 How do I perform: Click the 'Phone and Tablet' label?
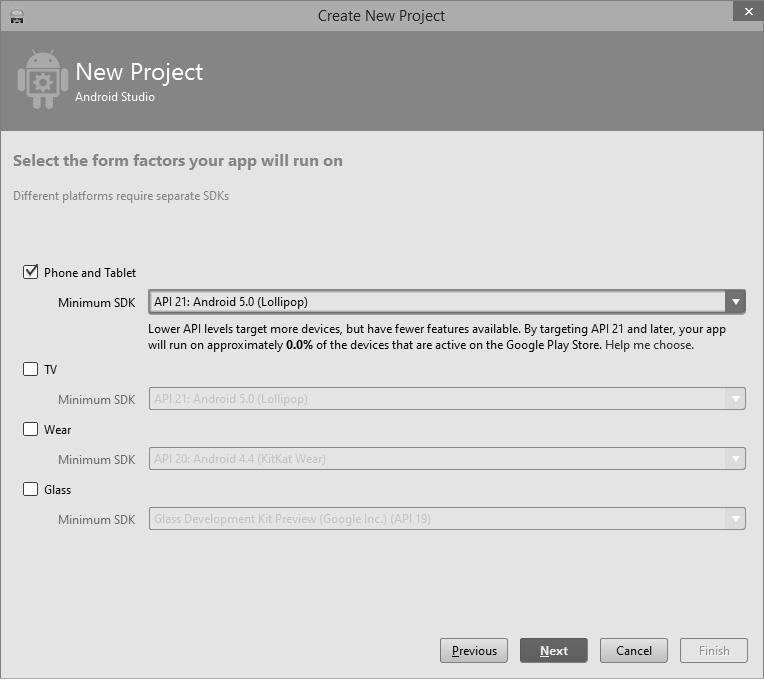[90, 273]
